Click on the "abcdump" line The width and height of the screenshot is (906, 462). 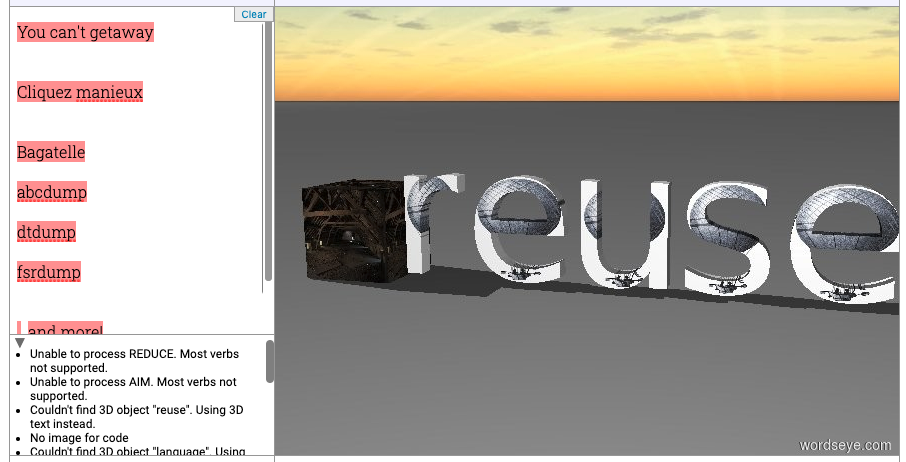click(52, 192)
